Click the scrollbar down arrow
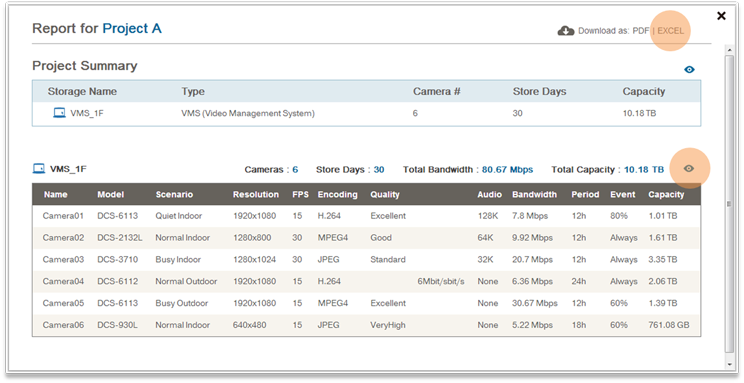744x383 pixels. 729,364
